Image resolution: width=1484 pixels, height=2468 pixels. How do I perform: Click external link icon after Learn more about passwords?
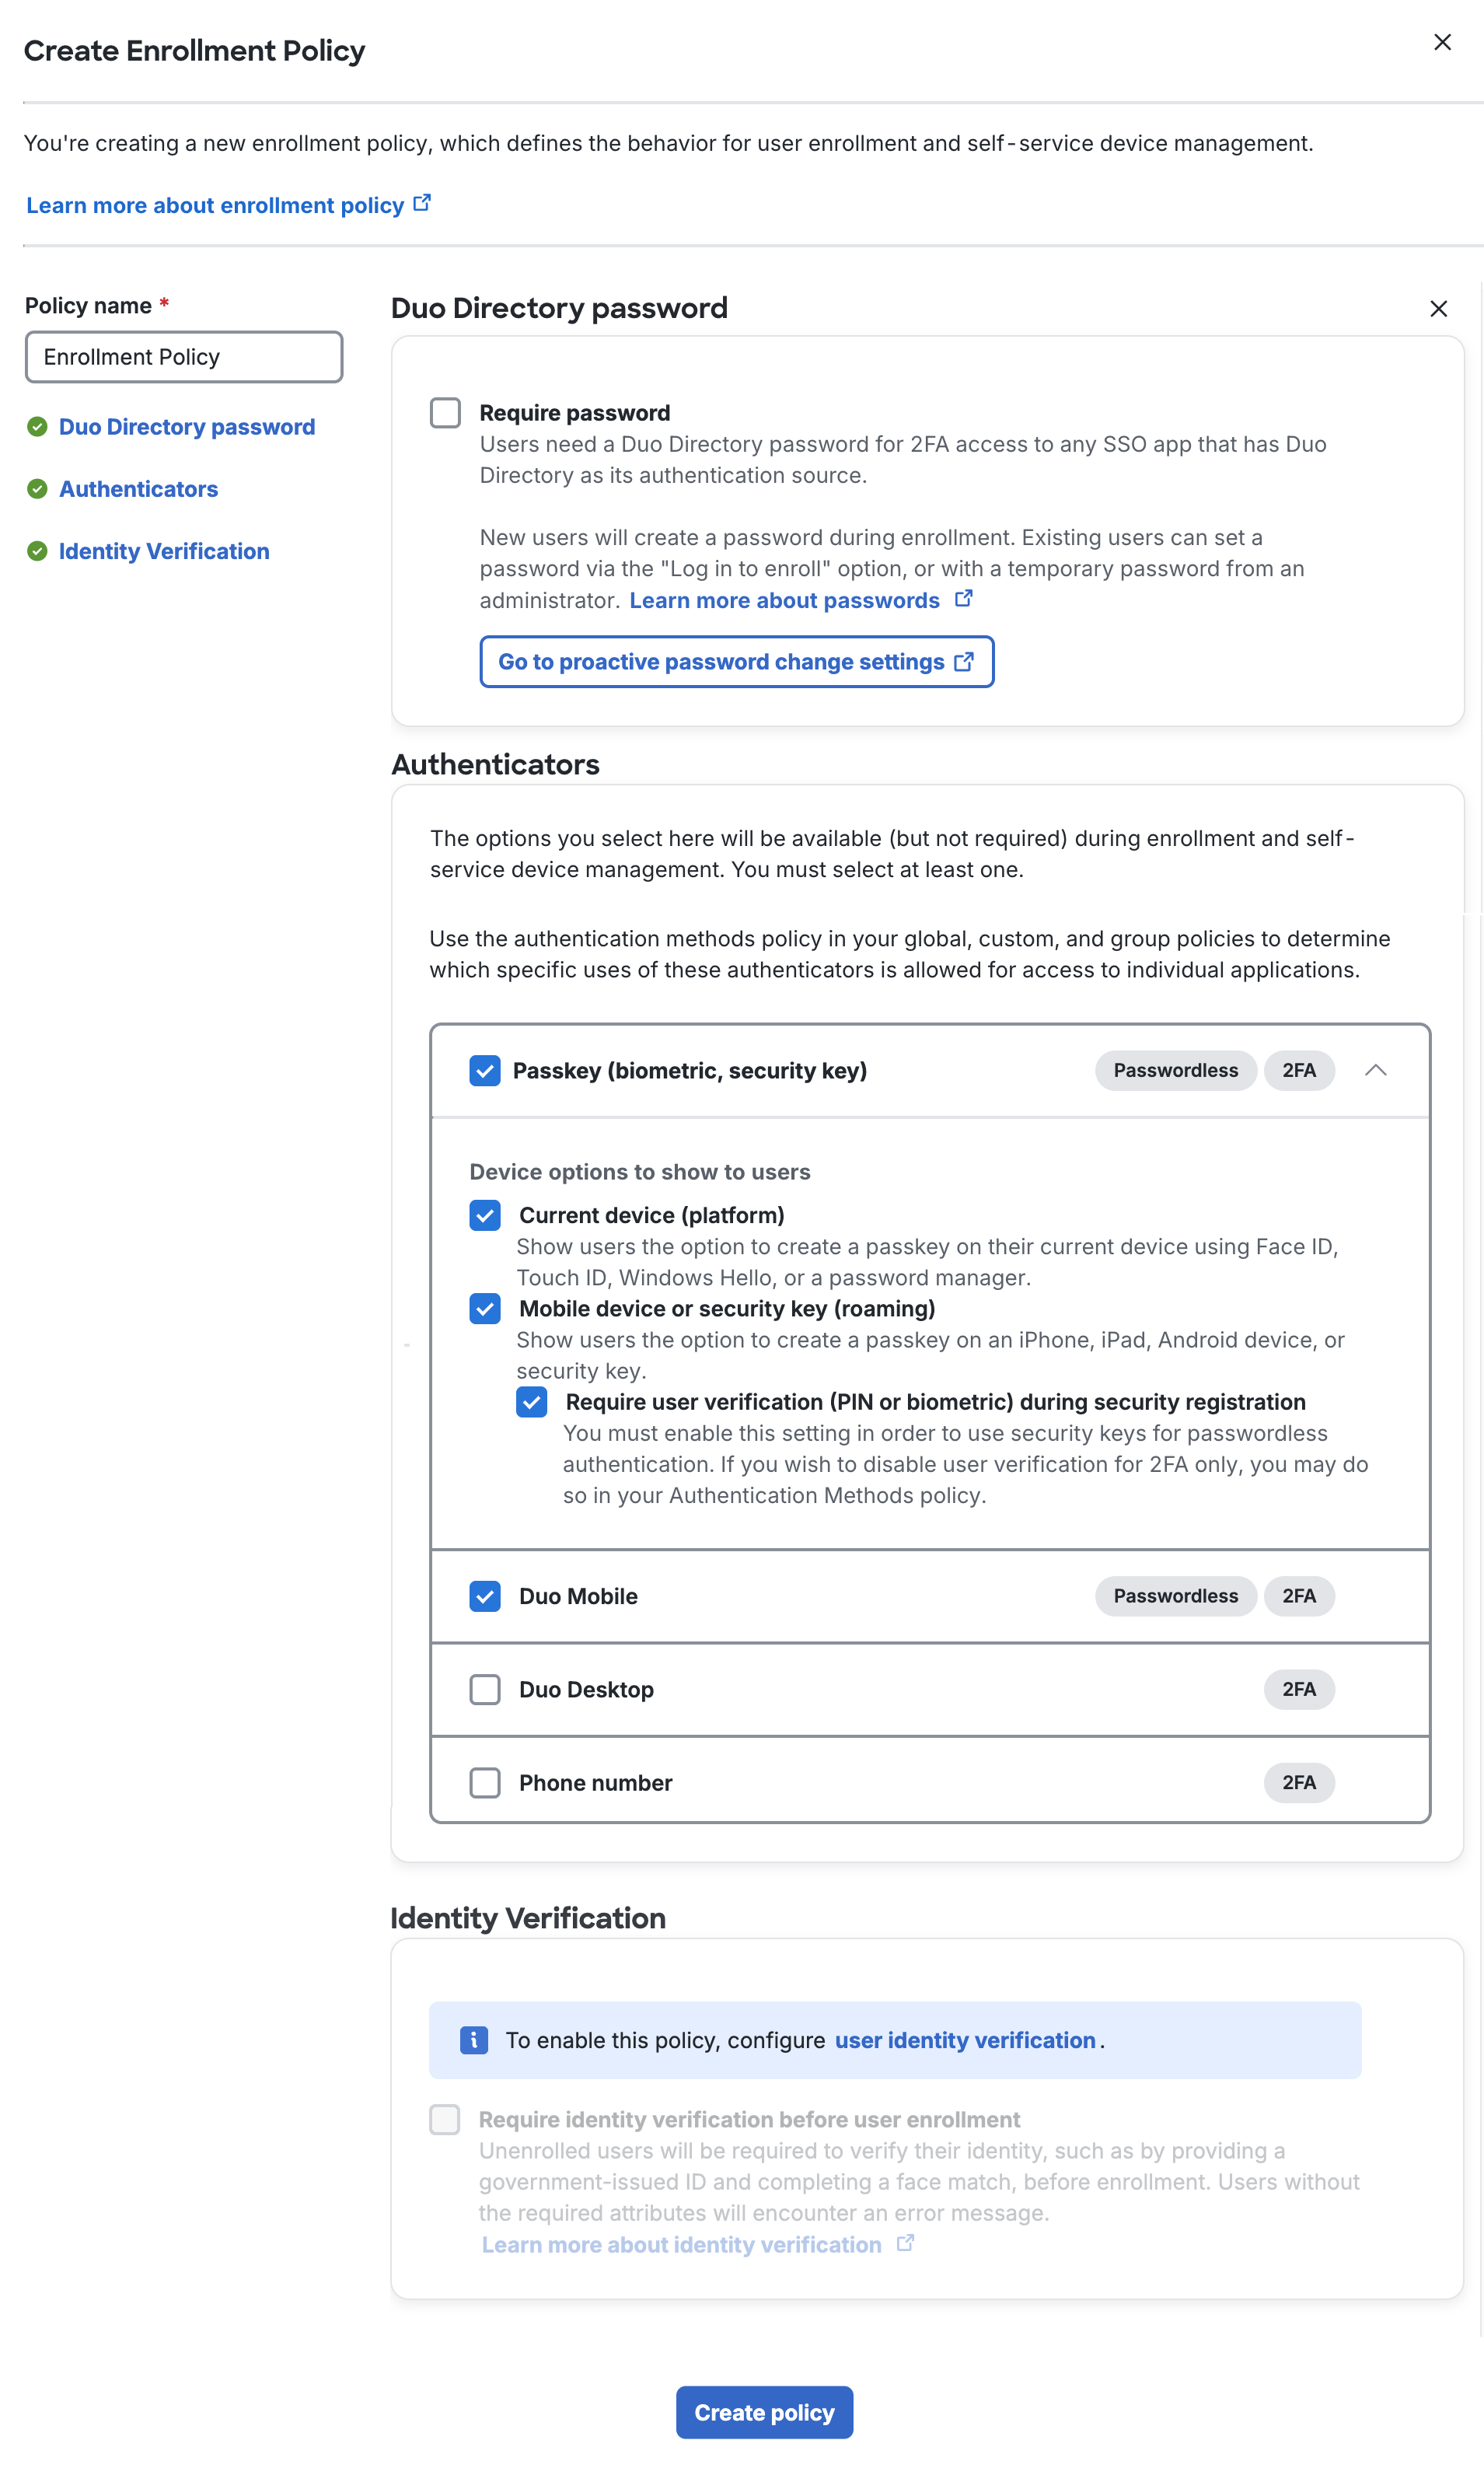[x=963, y=597]
